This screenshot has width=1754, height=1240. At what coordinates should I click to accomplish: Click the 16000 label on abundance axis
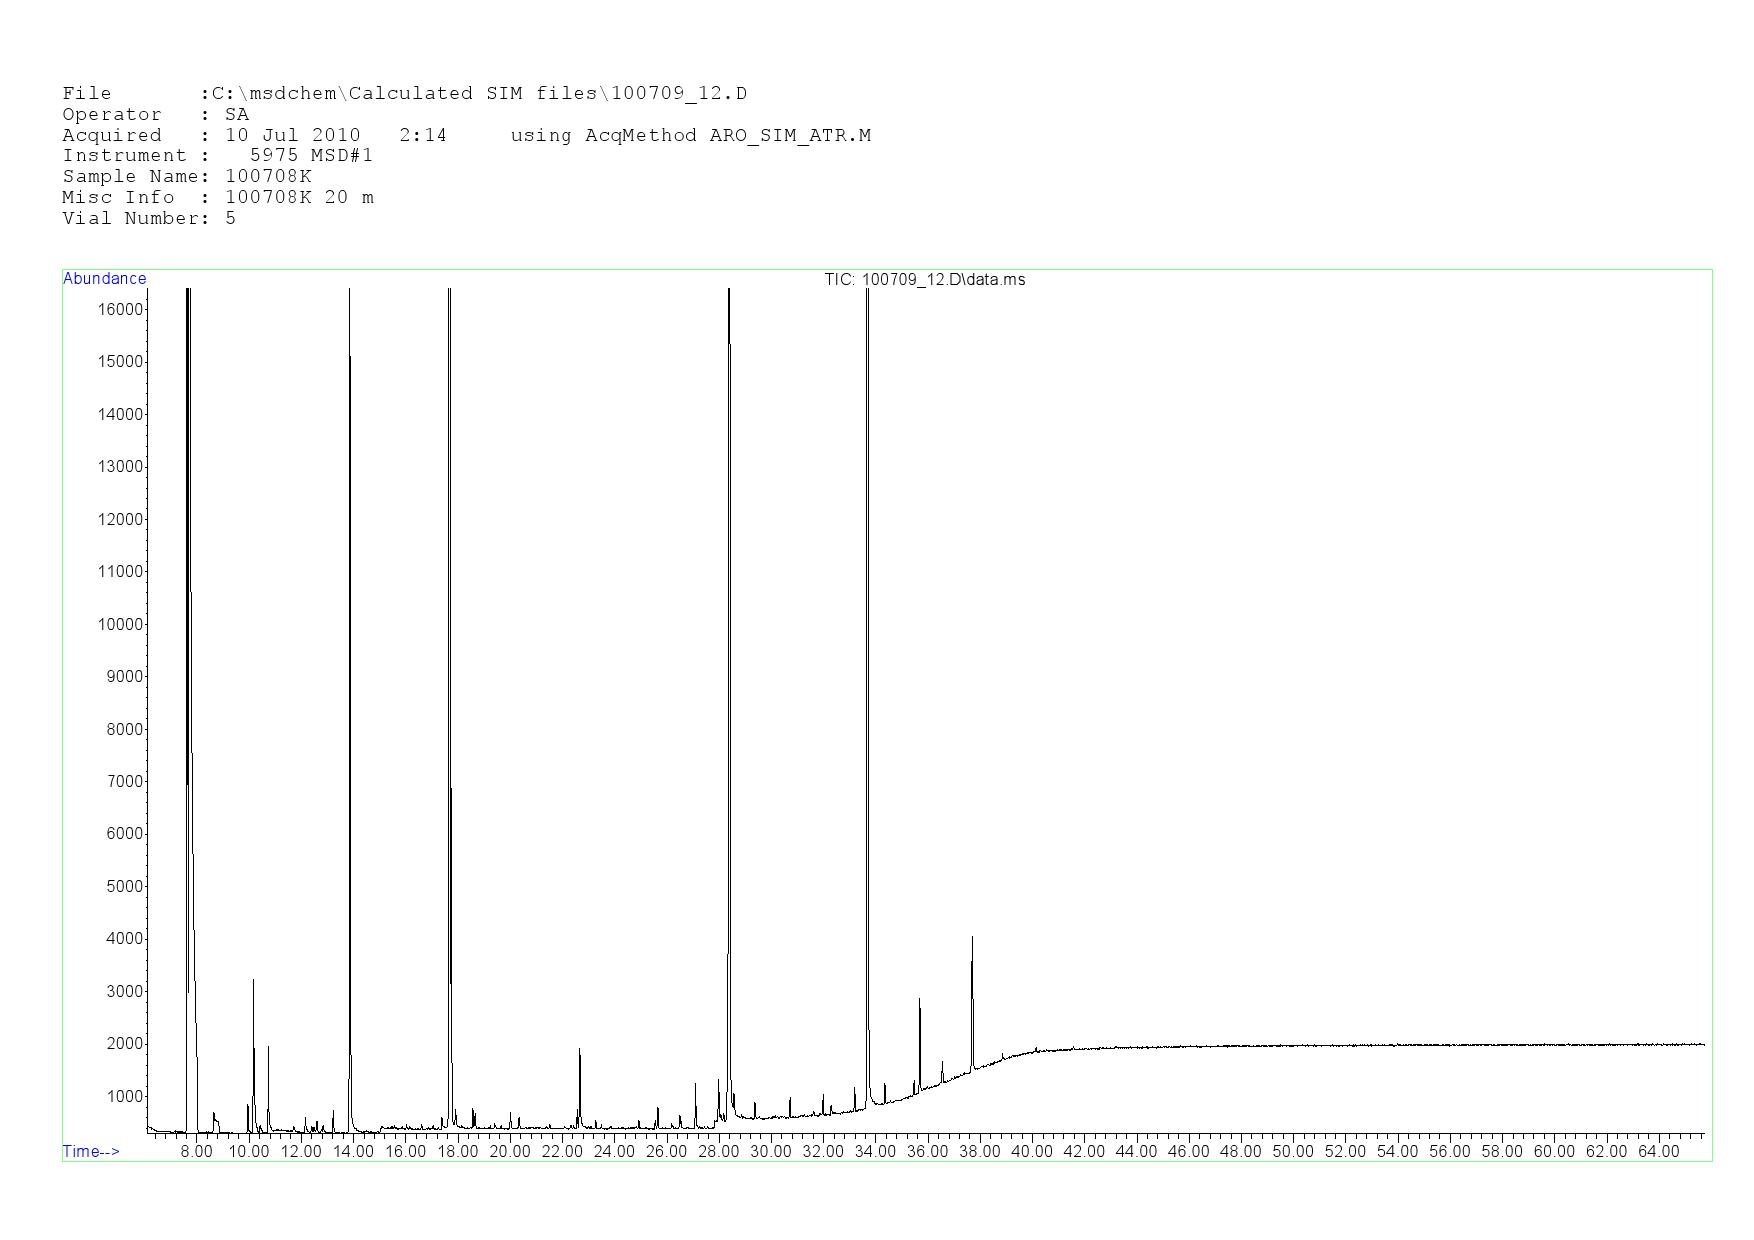120,310
